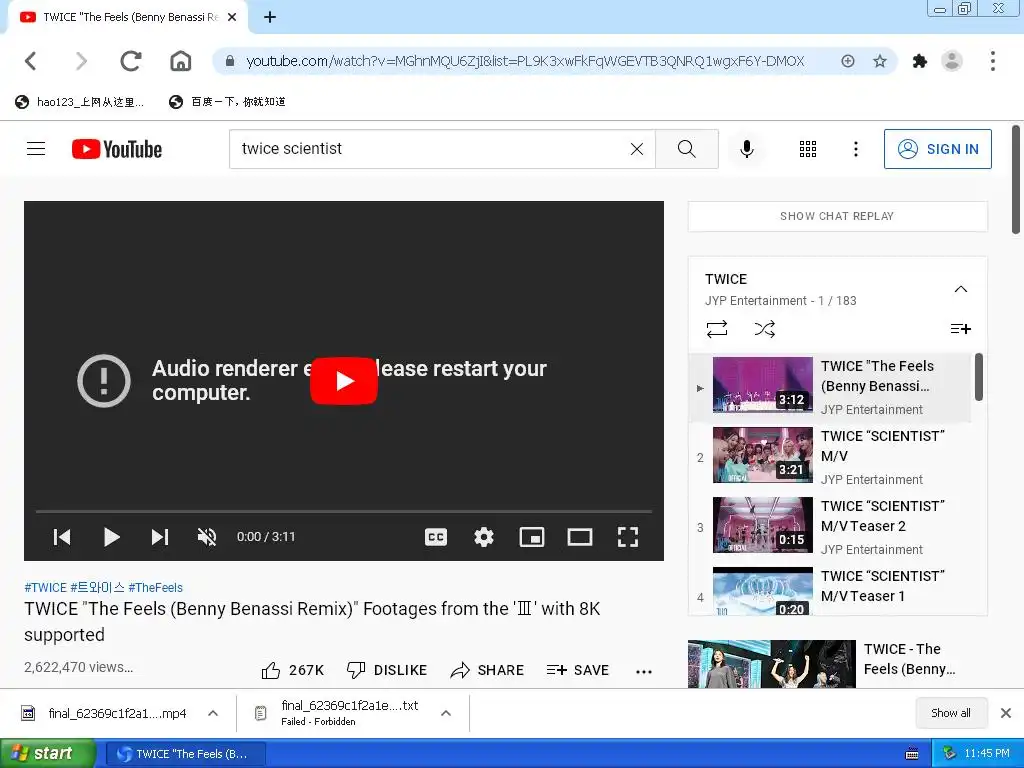Go to the YouTube home logo
Screen dimensions: 1024x768
point(117,149)
